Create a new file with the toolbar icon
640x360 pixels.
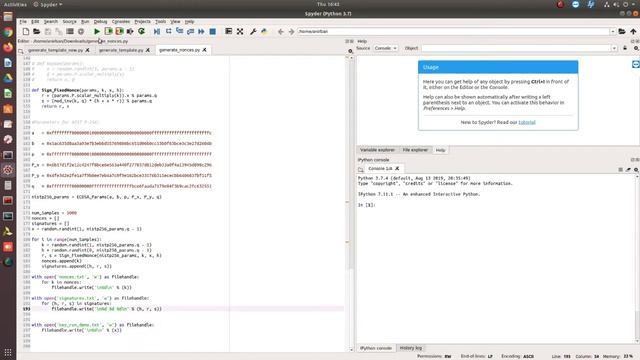click(26, 31)
